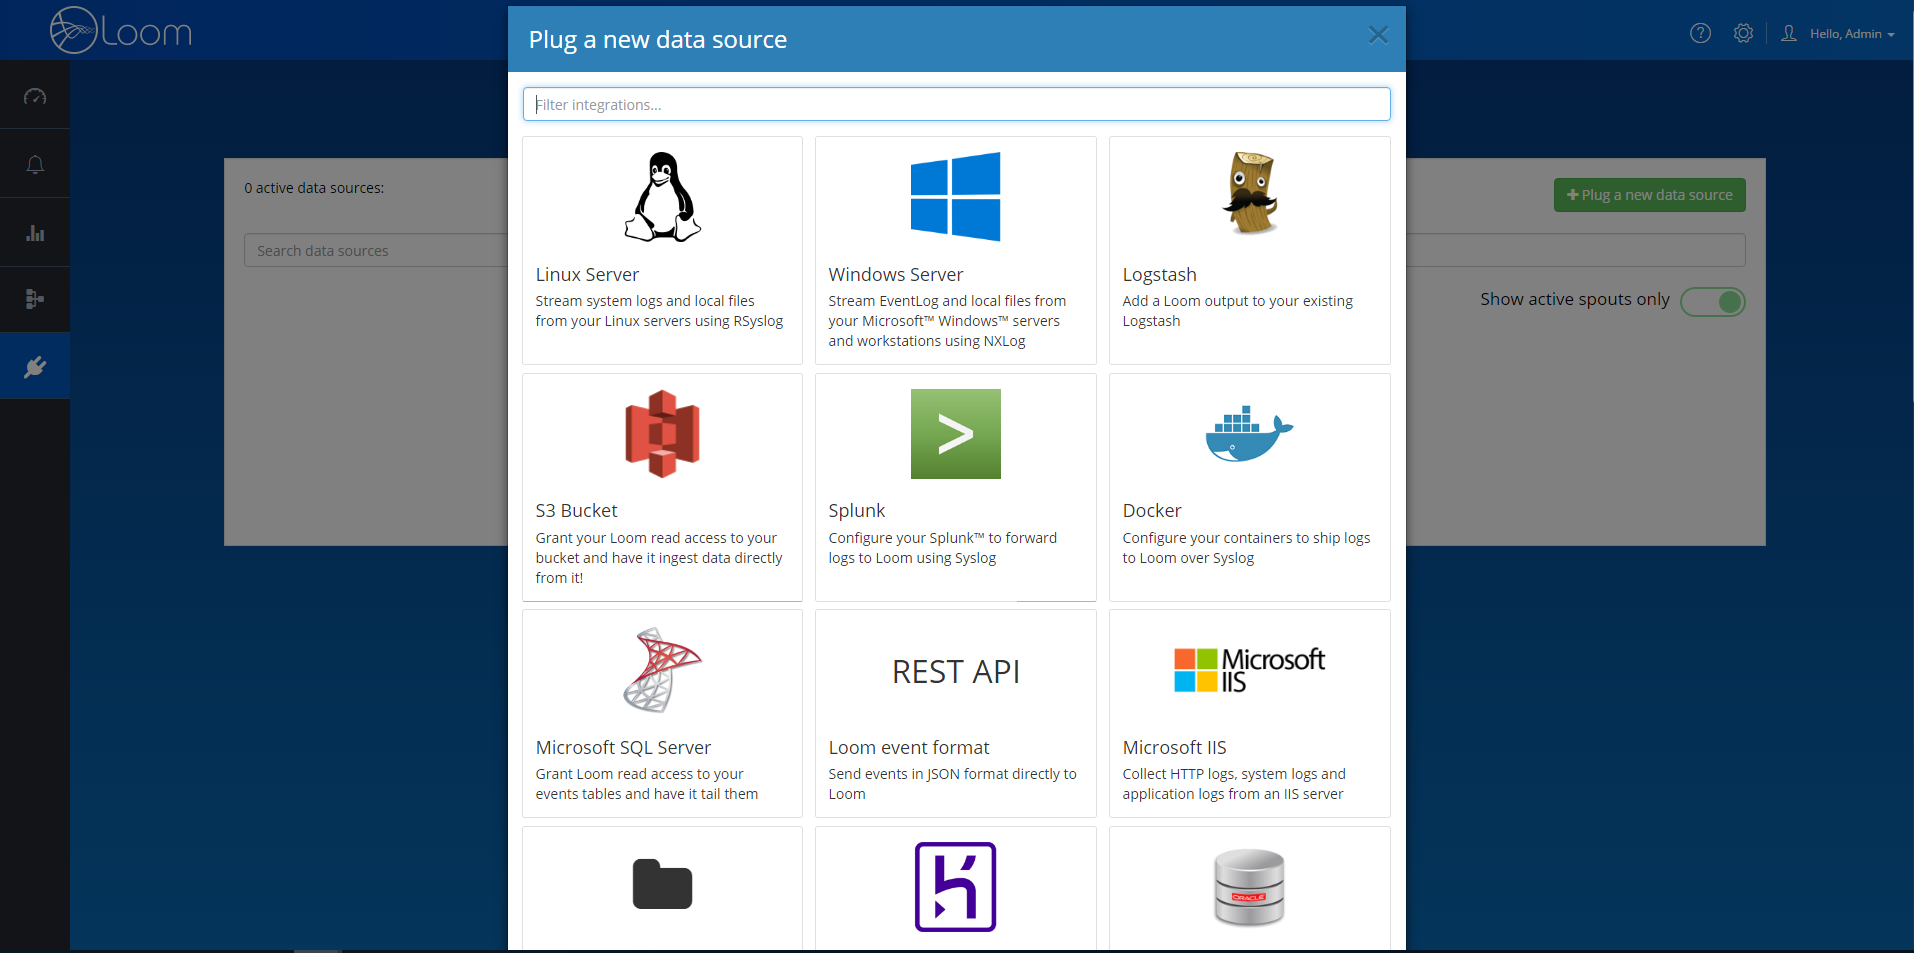
Task: Click the Loom logo
Action: [x=121, y=30]
